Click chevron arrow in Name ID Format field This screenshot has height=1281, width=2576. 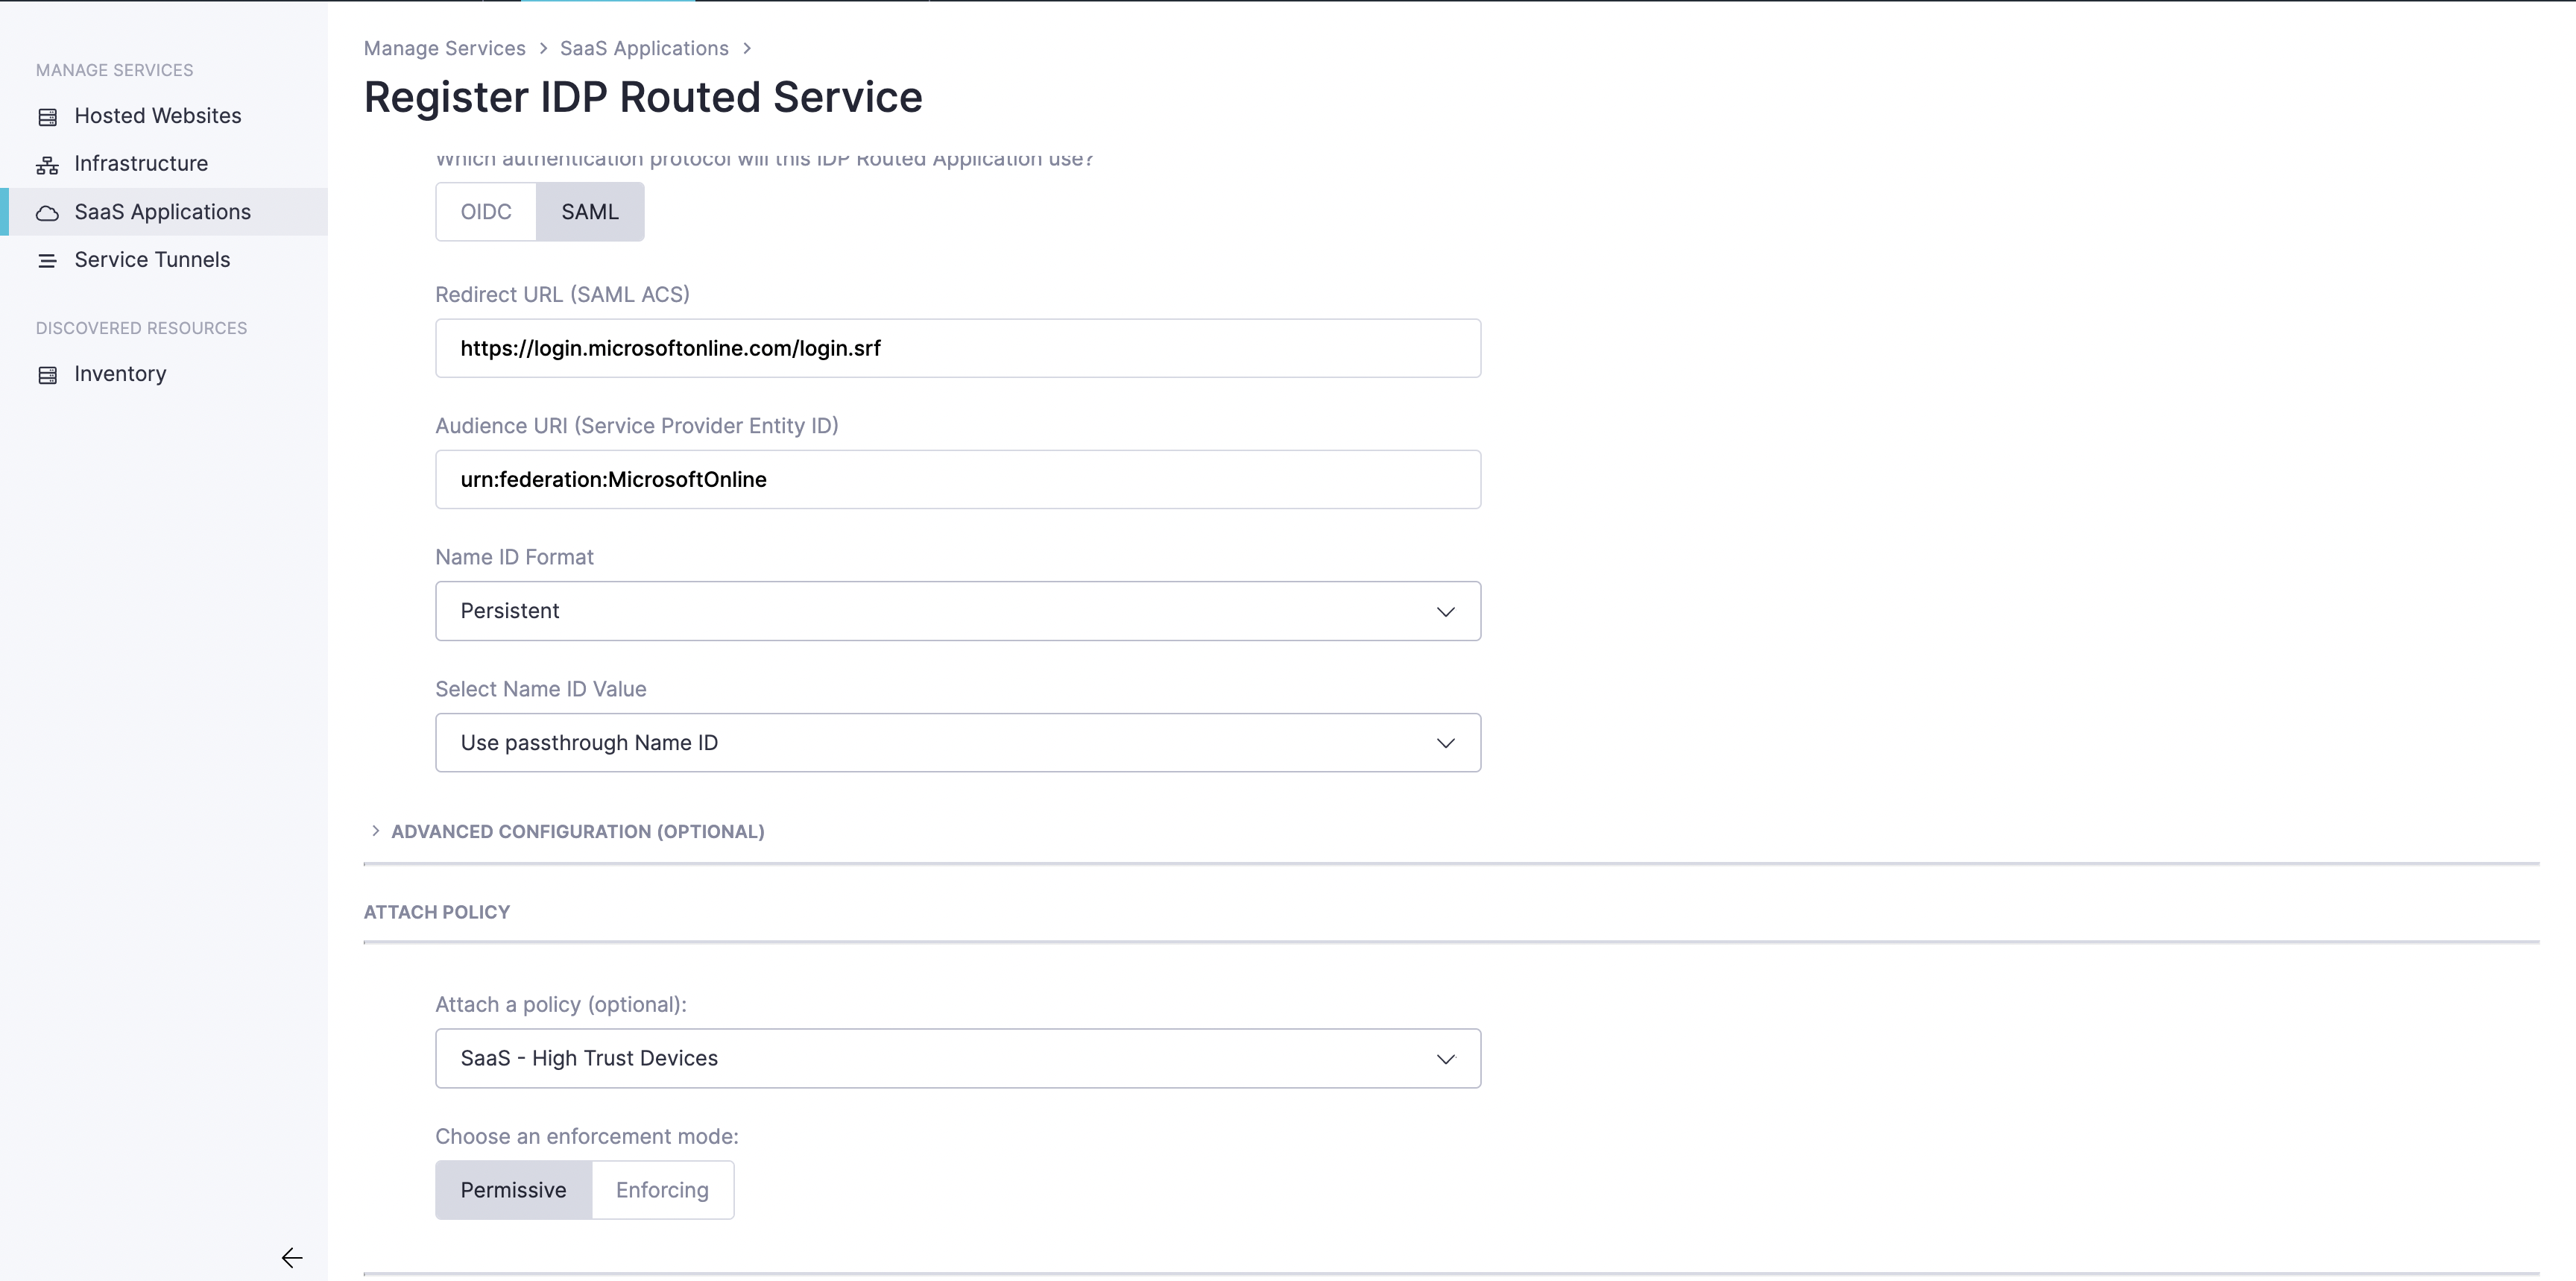1445,611
